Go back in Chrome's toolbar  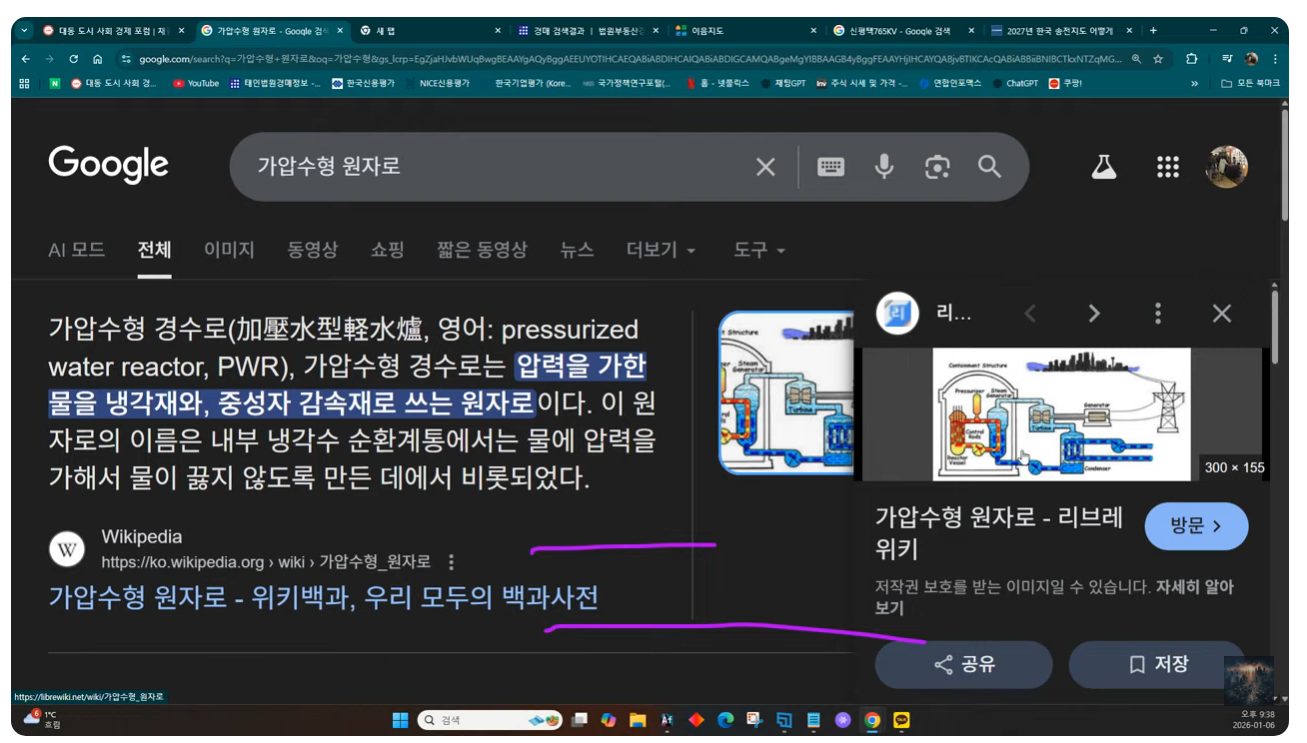point(26,59)
